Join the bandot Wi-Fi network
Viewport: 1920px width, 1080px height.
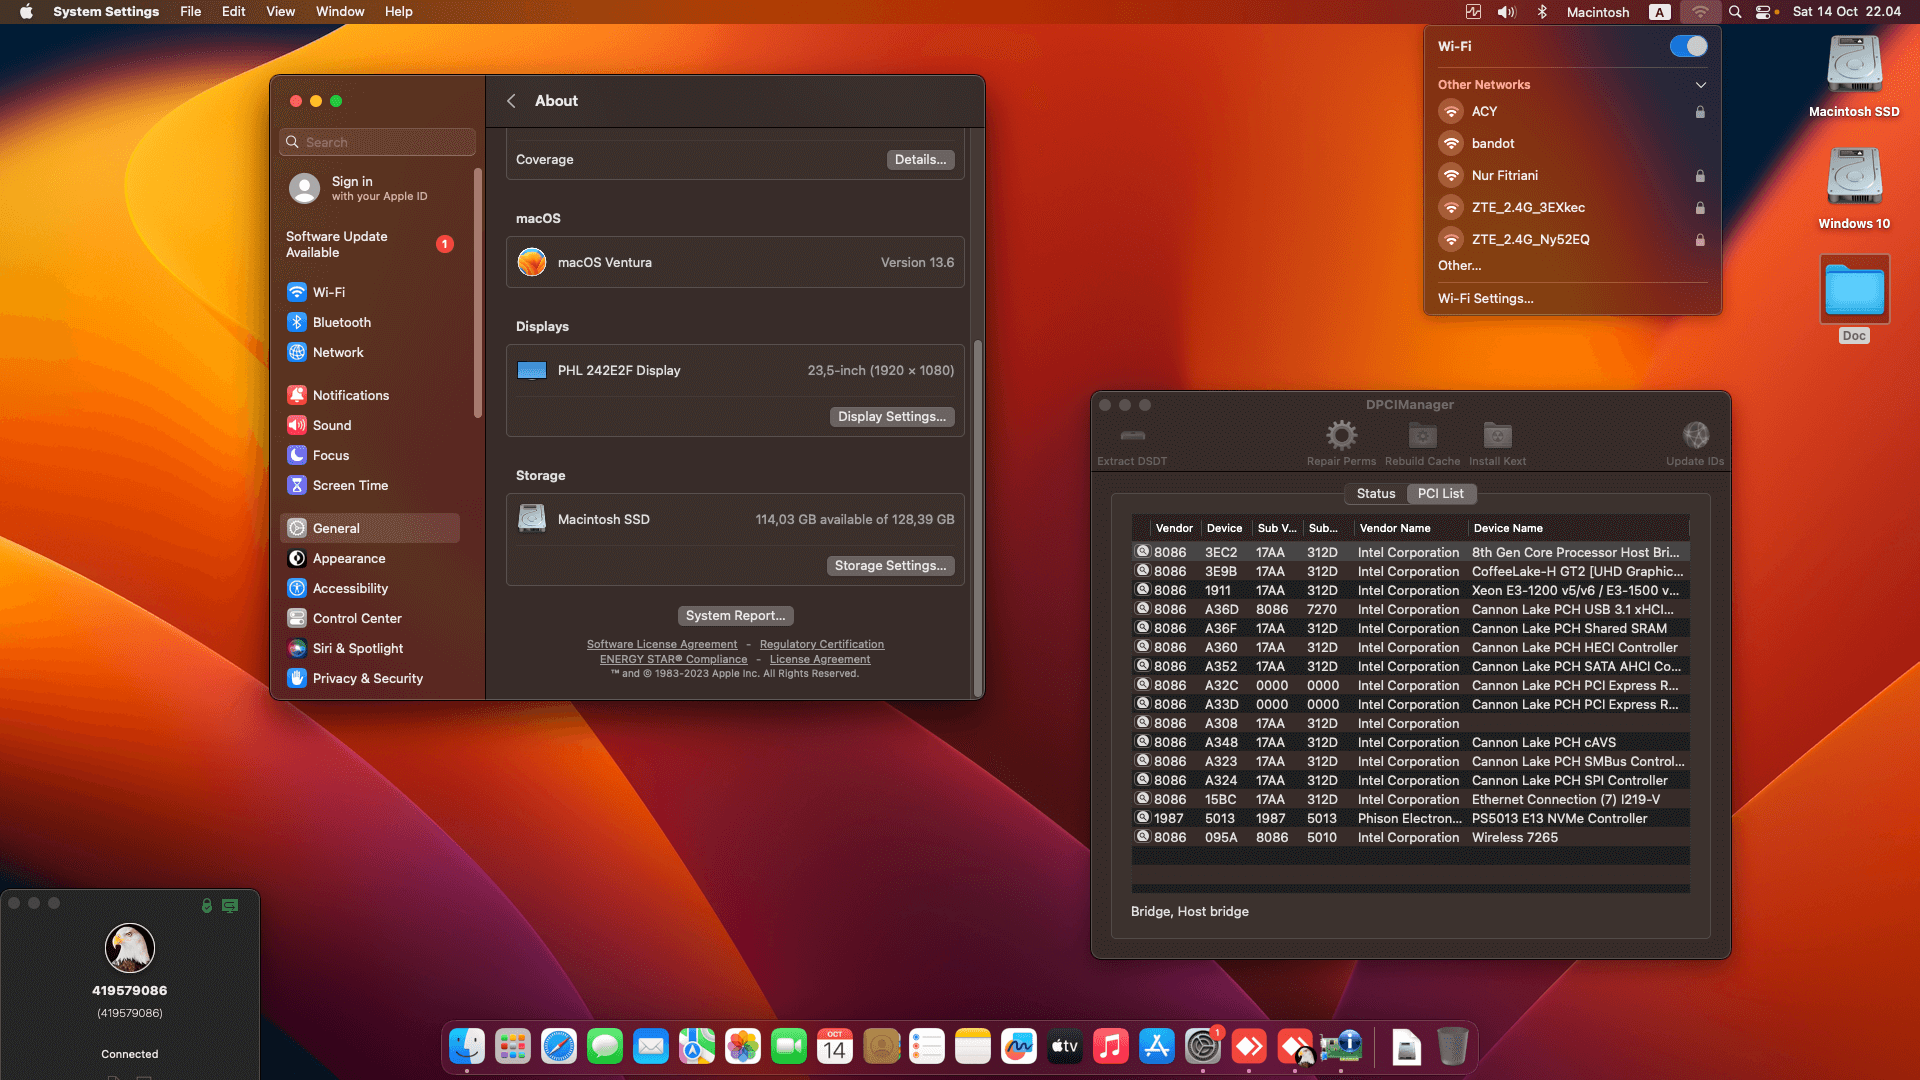[1572, 144]
